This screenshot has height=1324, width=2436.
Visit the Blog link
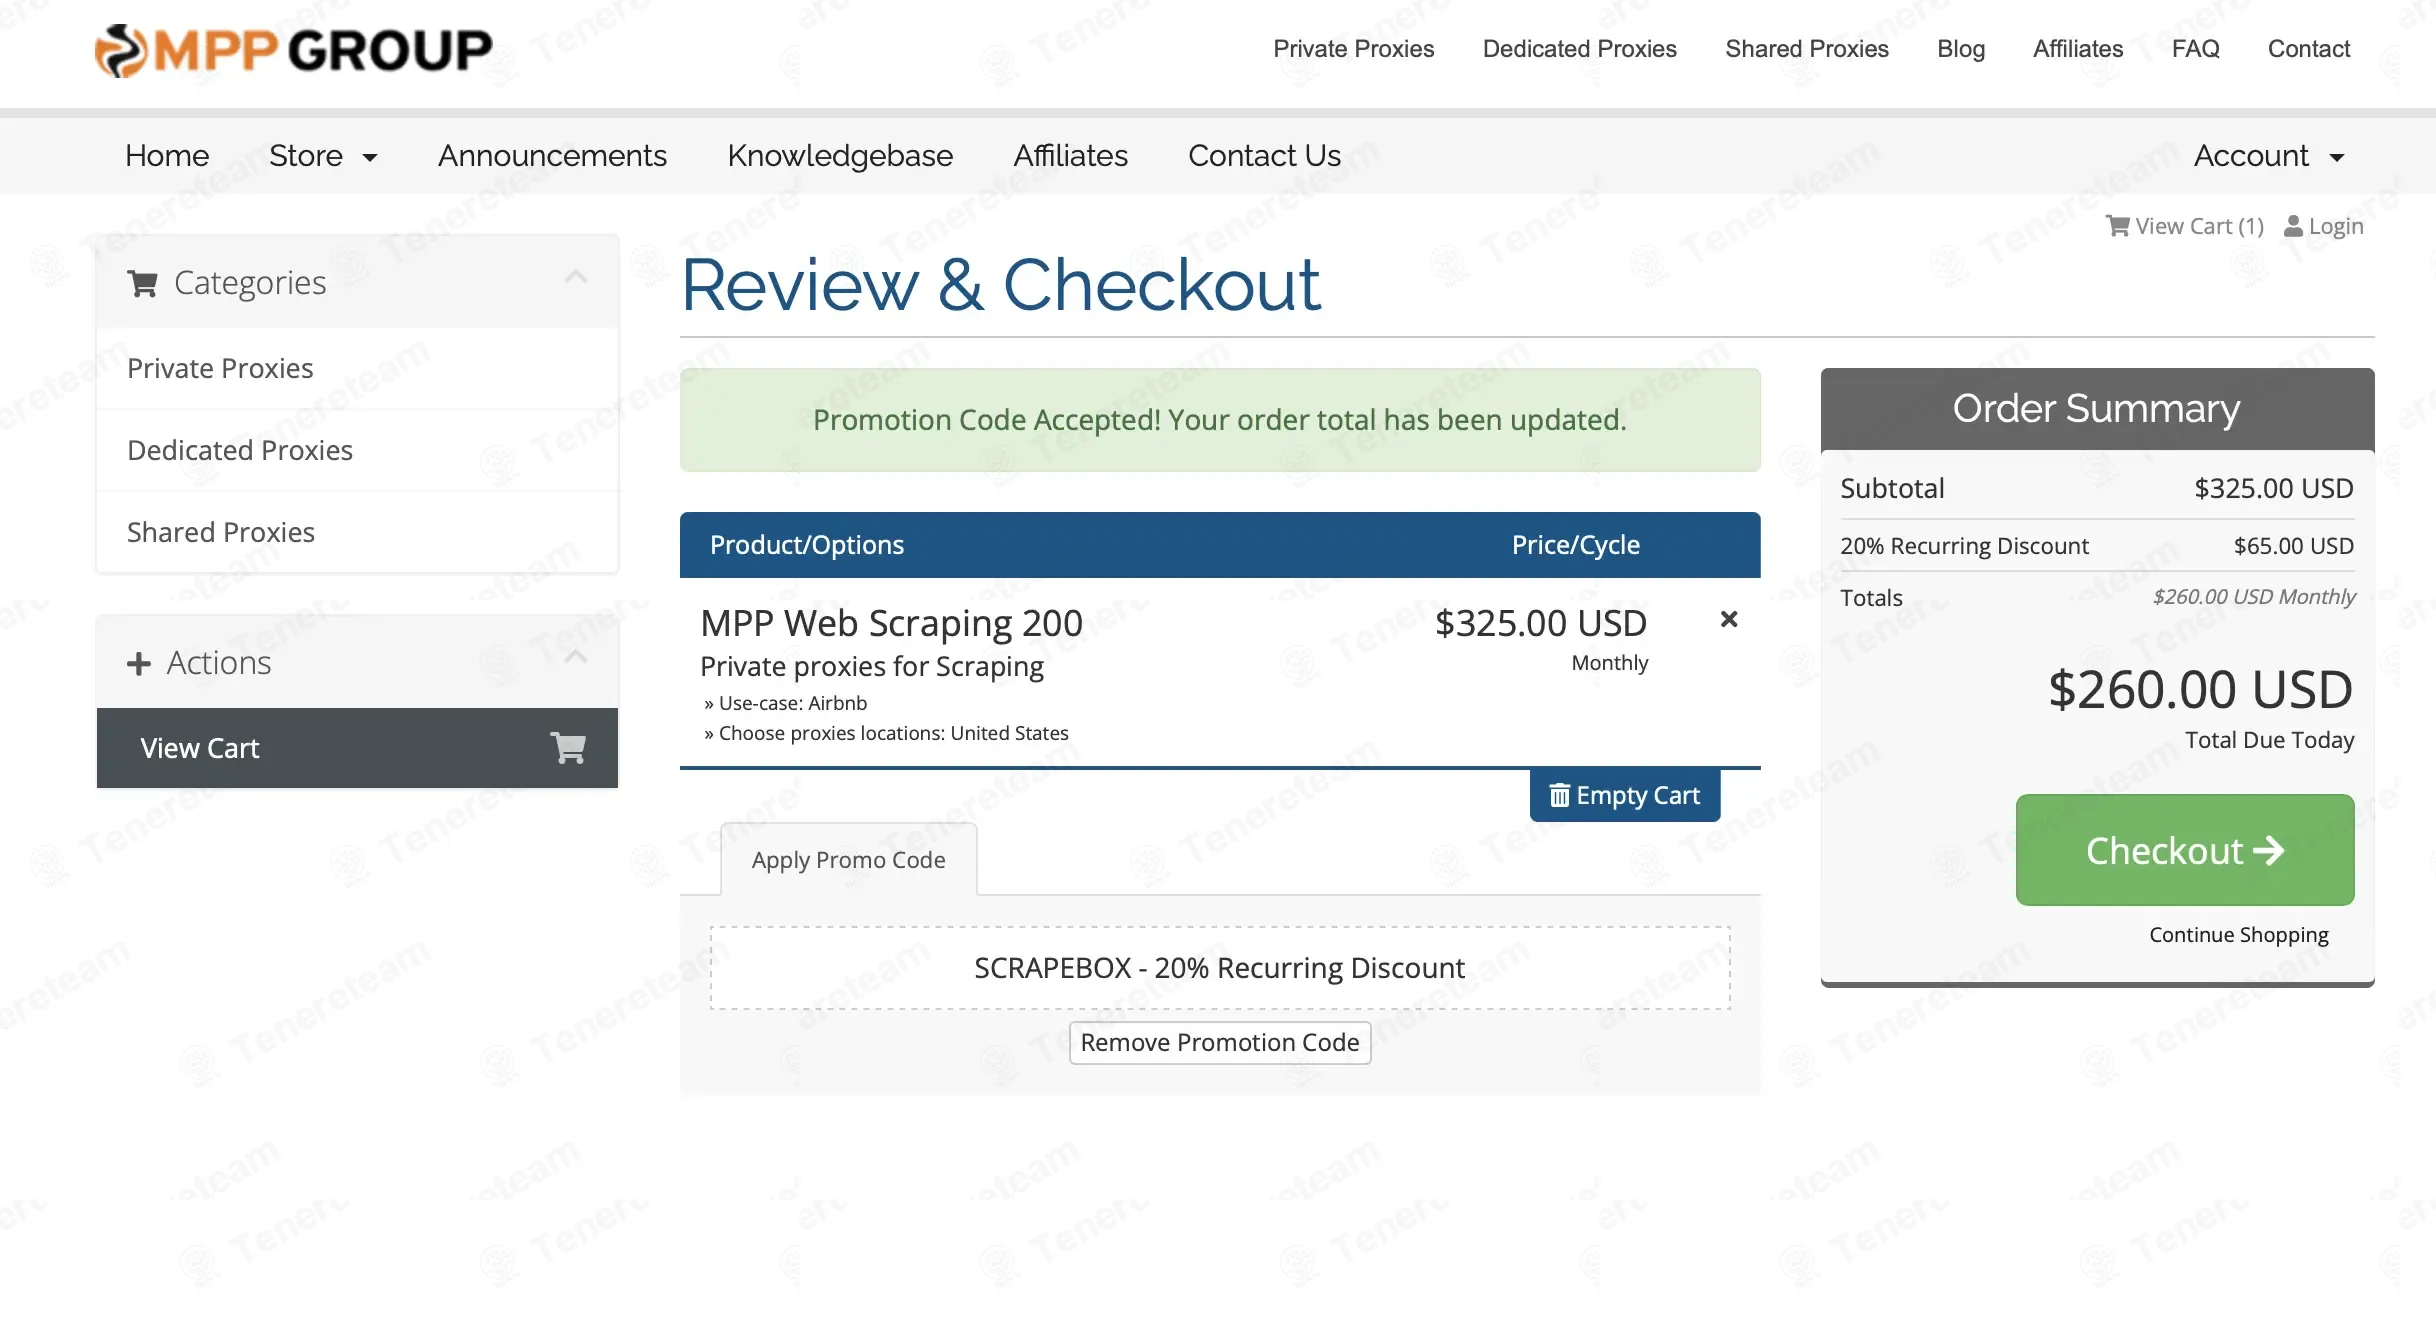pyautogui.click(x=1960, y=49)
